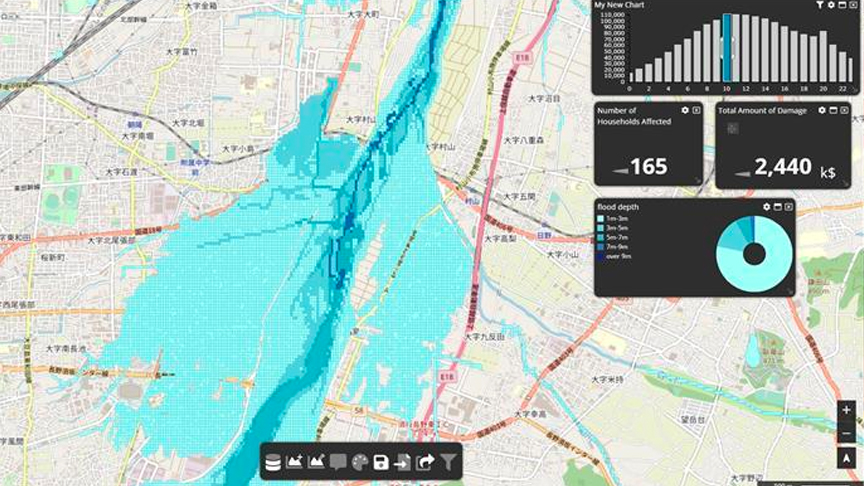This screenshot has height=486, width=864.
Task: Select the highlighted bar at hour 10
Action: coord(727,48)
